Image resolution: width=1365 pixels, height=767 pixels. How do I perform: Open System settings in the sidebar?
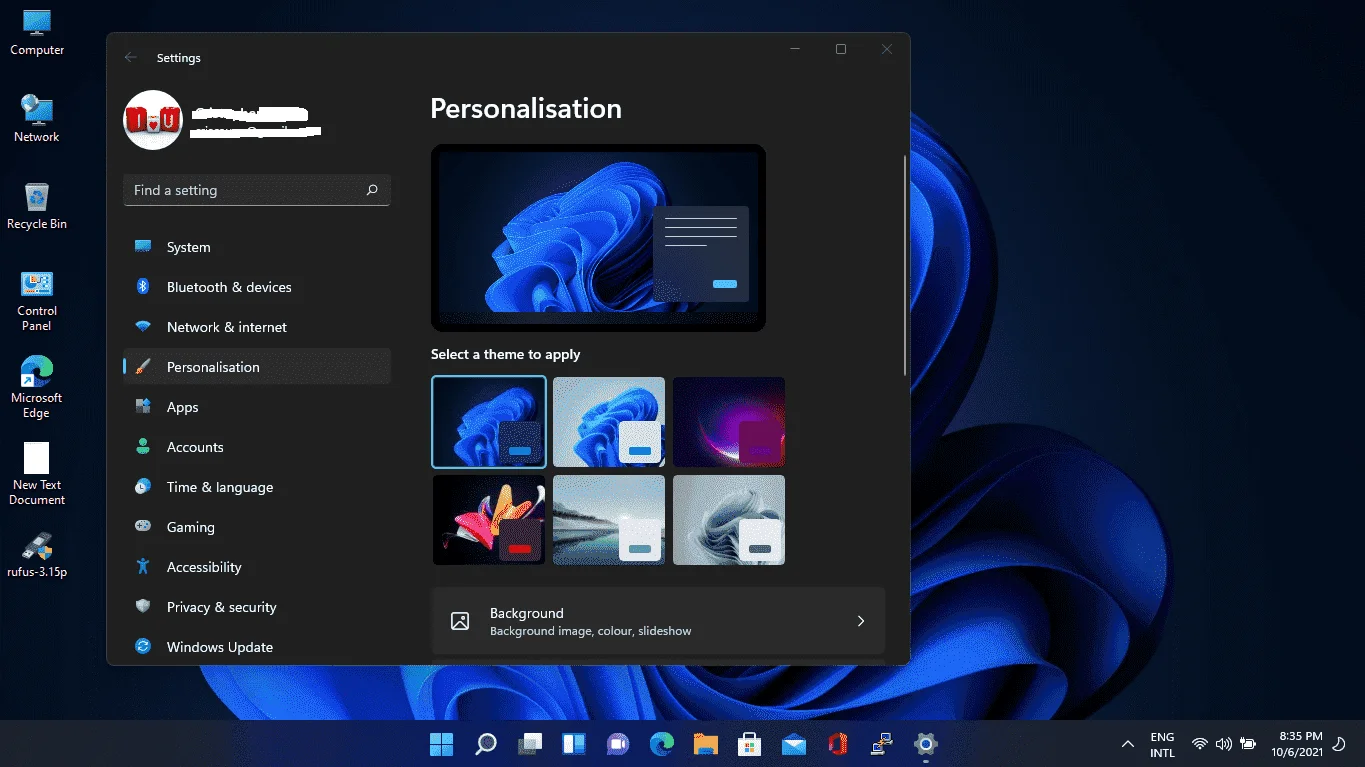(x=256, y=247)
